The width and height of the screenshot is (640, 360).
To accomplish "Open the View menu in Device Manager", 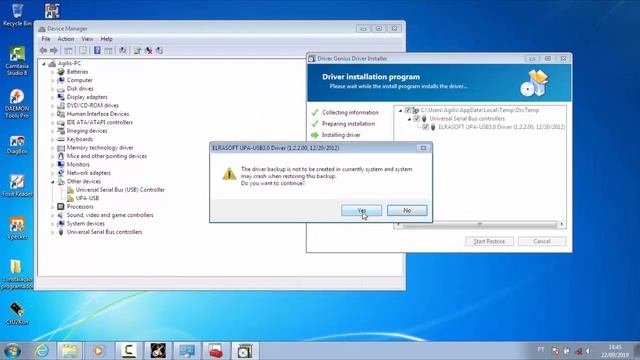I will (87, 39).
